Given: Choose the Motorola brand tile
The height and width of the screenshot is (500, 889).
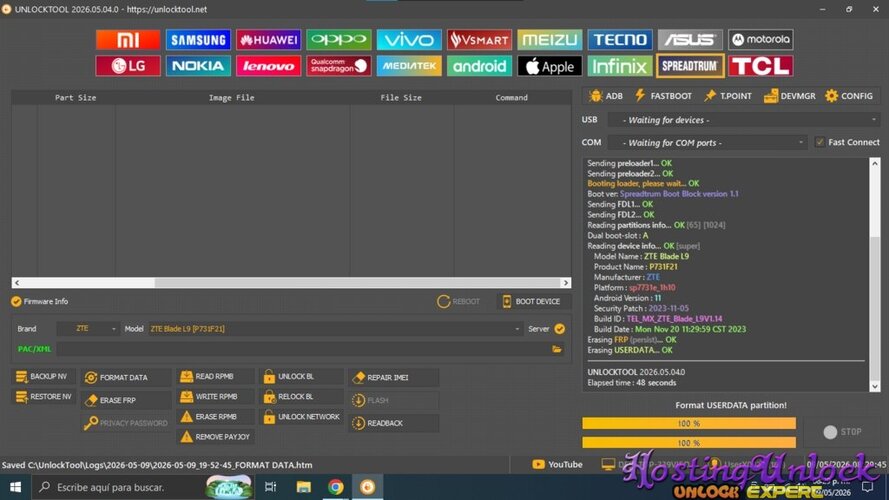Looking at the screenshot, I should pos(760,40).
